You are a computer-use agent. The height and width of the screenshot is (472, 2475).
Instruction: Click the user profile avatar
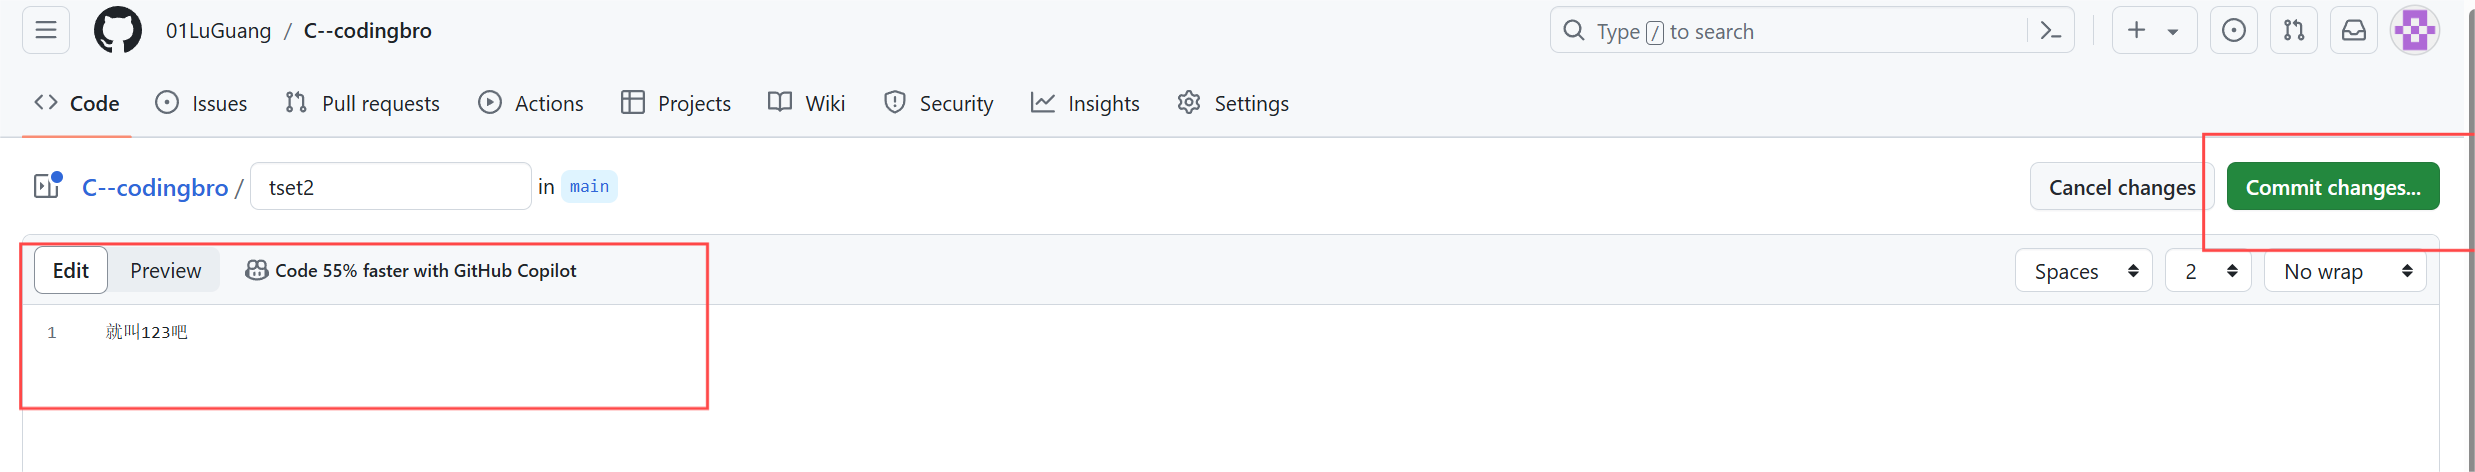[2415, 30]
